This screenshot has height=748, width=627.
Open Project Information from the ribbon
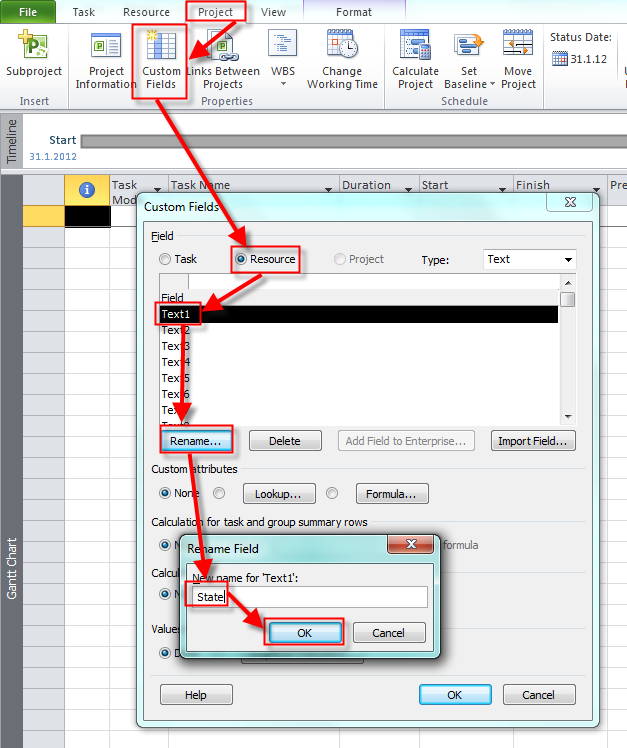[x=106, y=46]
